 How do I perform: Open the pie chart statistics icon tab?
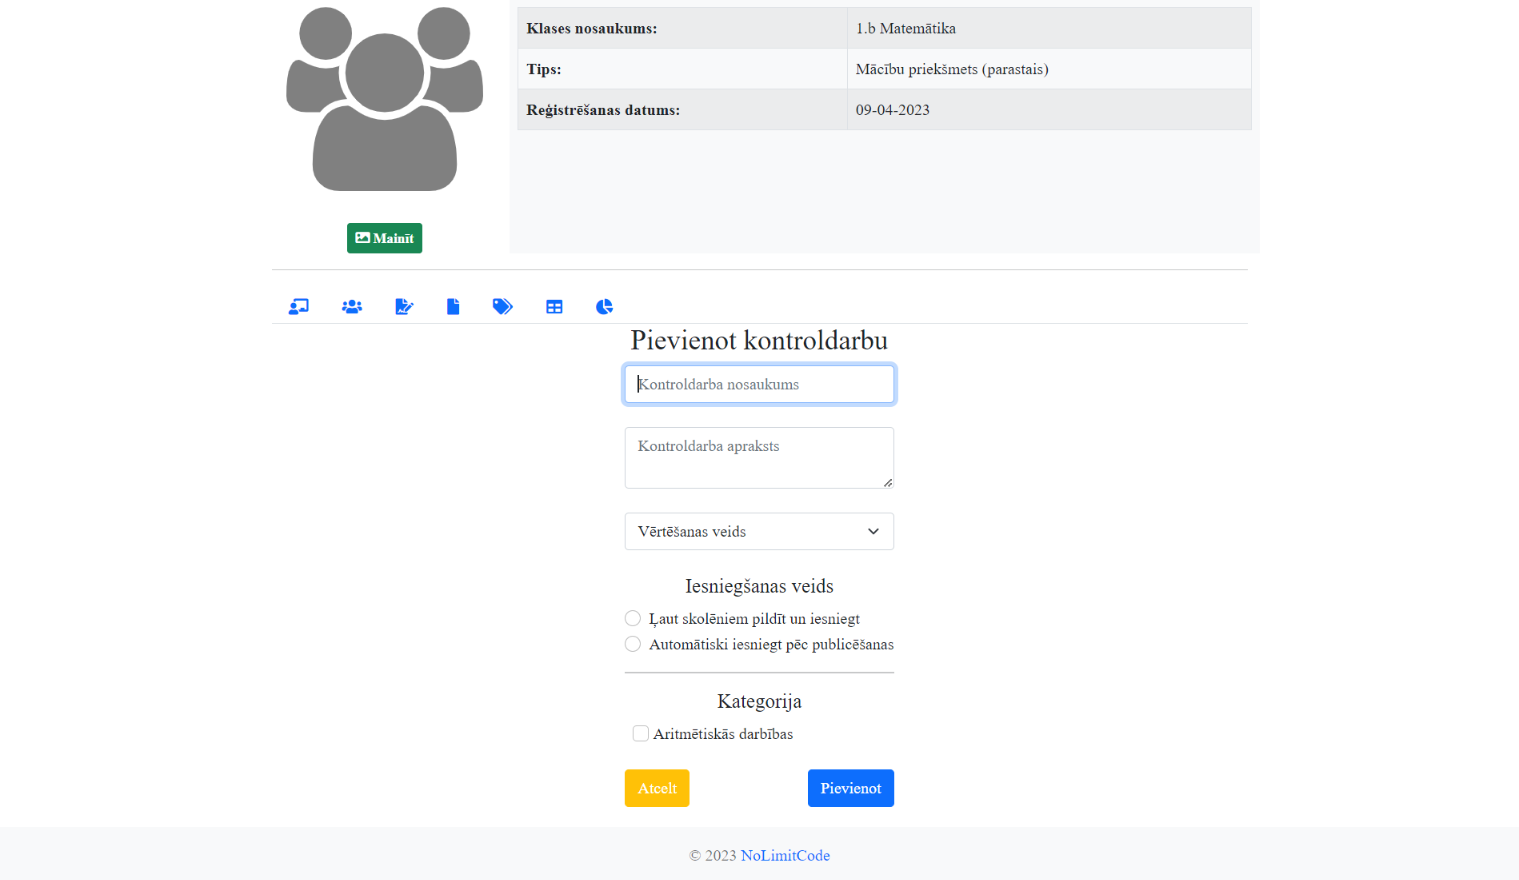[x=604, y=307]
